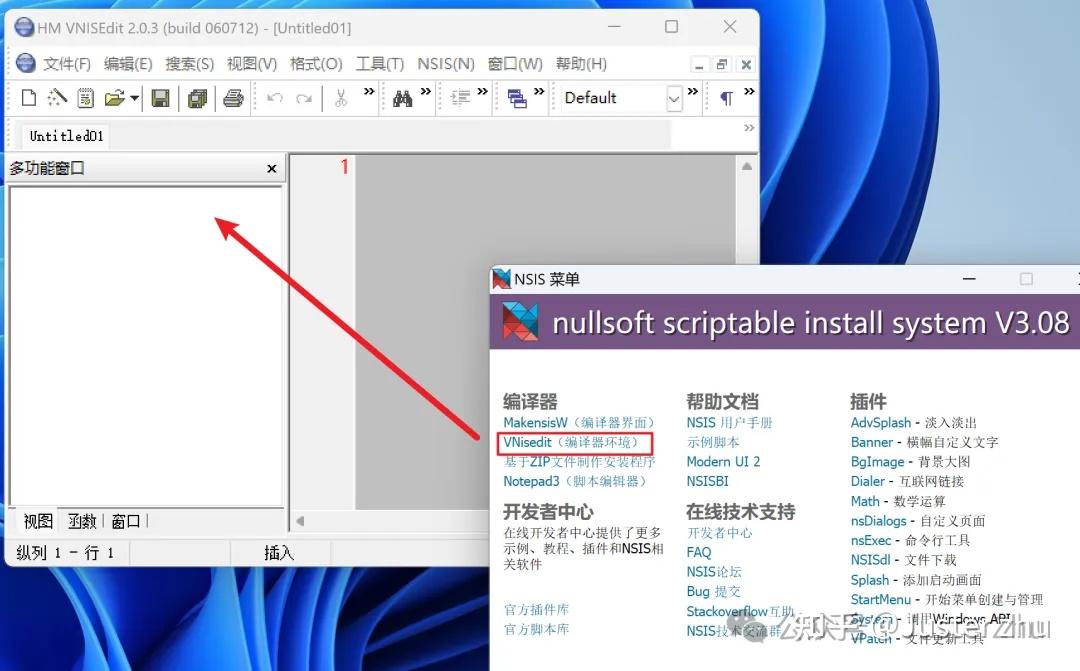1080x671 pixels.
Task: Click the cascade windows icon
Action: pos(517,99)
